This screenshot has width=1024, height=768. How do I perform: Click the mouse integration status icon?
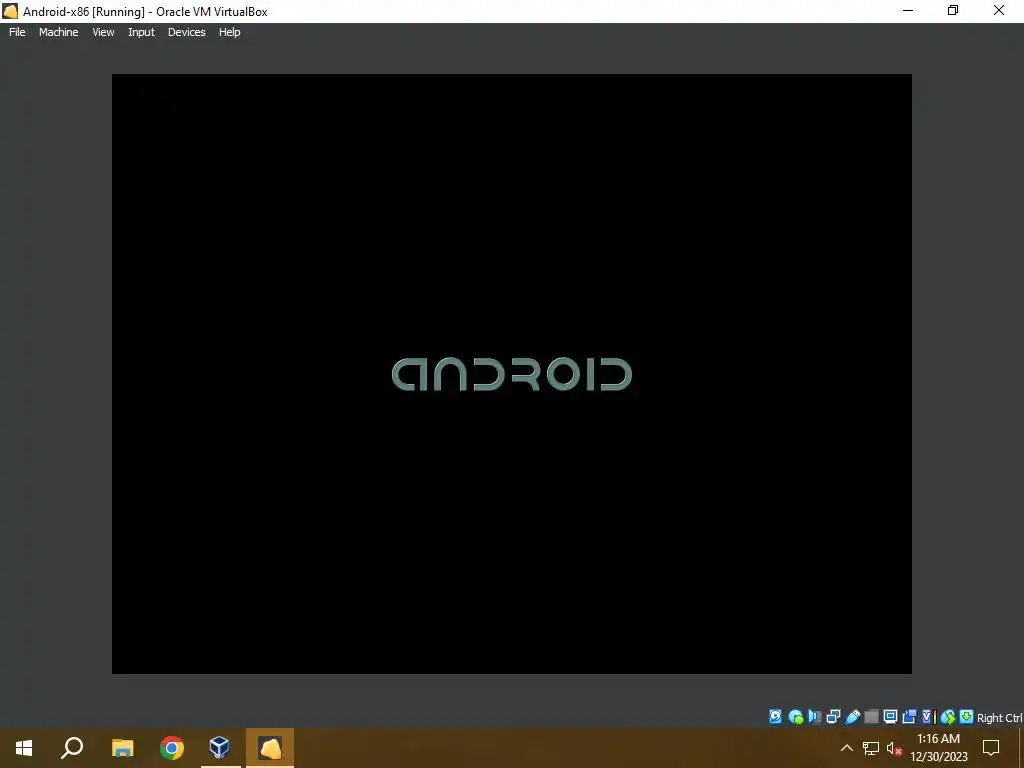tap(948, 717)
